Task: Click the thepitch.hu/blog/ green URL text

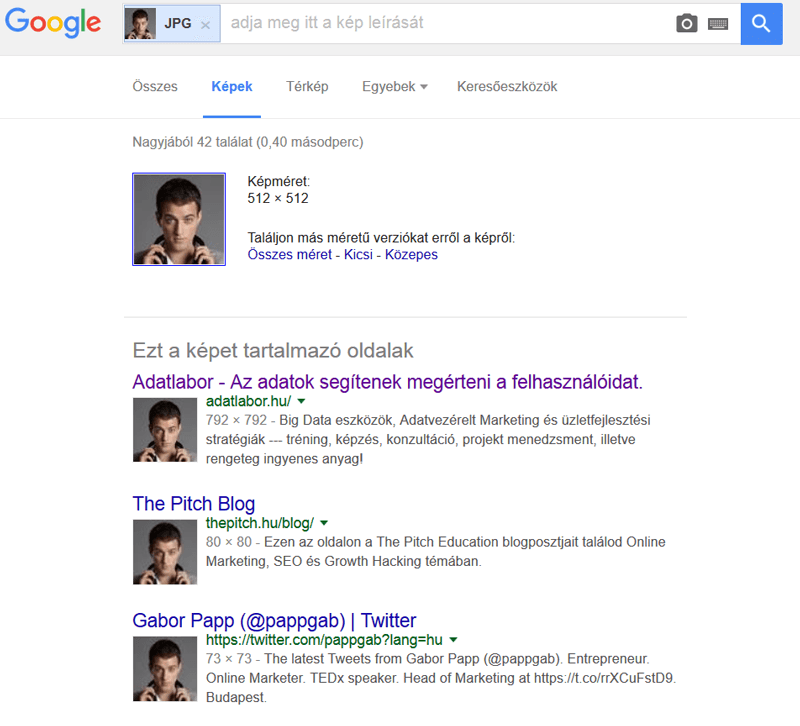Action: coord(260,523)
